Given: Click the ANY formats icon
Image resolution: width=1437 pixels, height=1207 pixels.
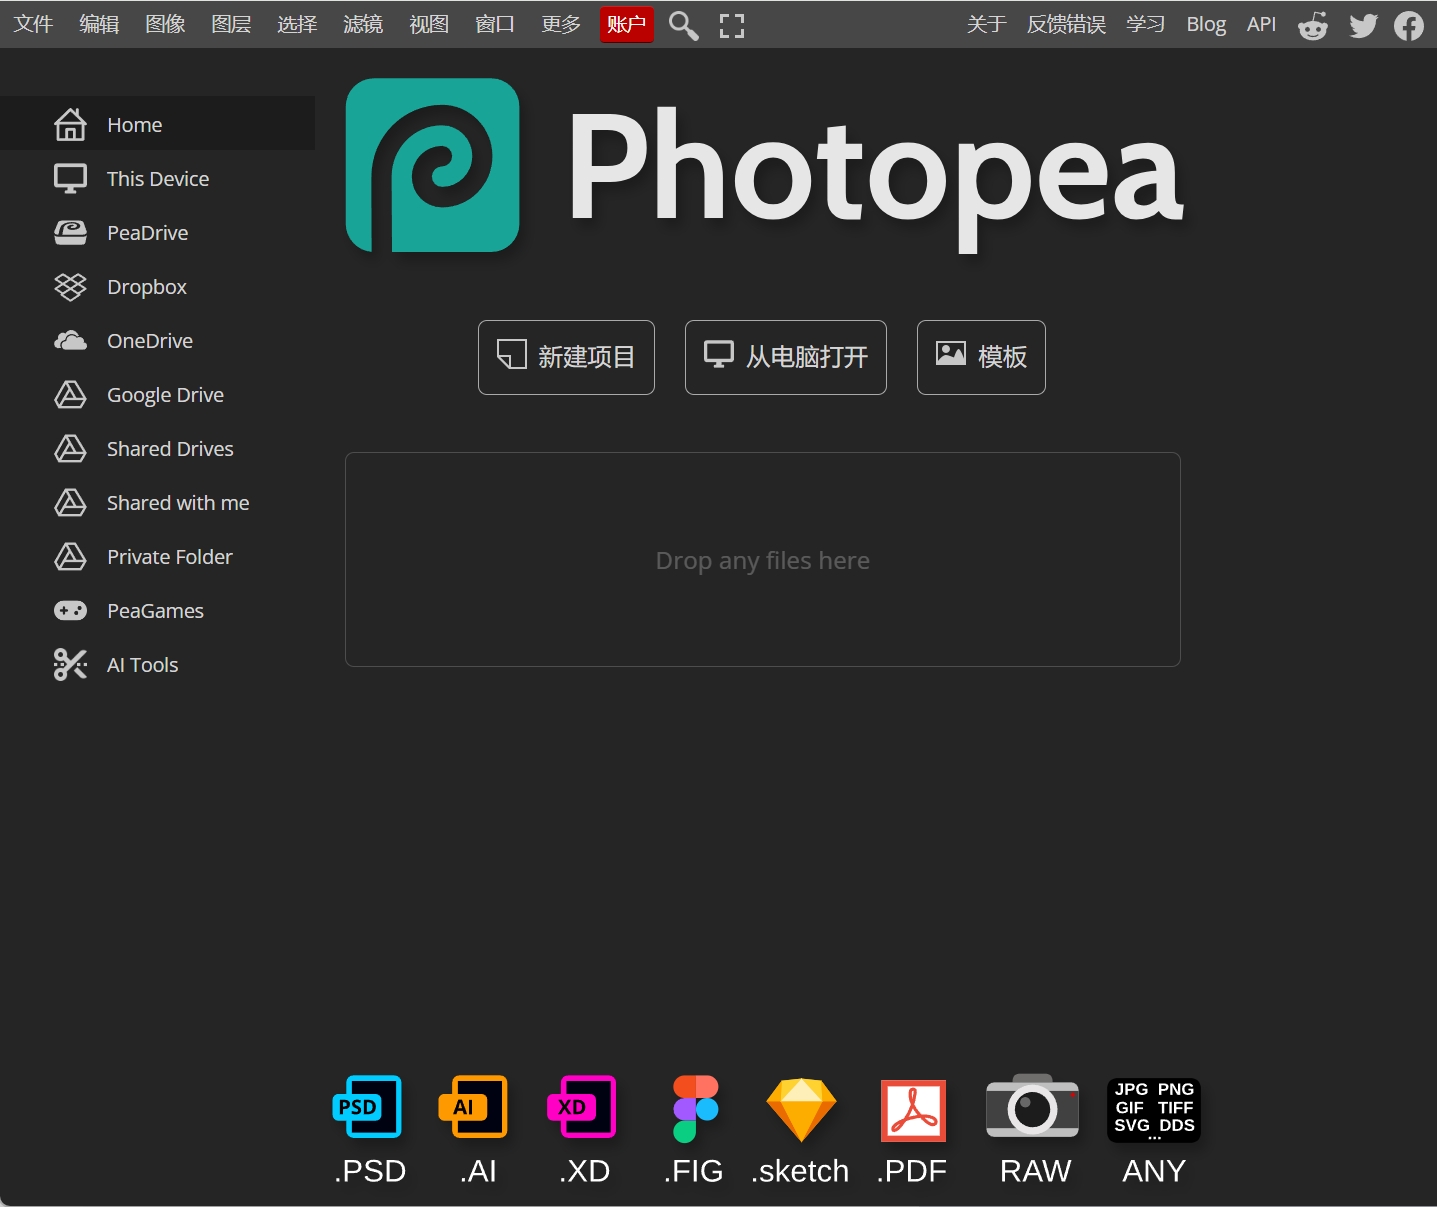Looking at the screenshot, I should (1154, 1110).
